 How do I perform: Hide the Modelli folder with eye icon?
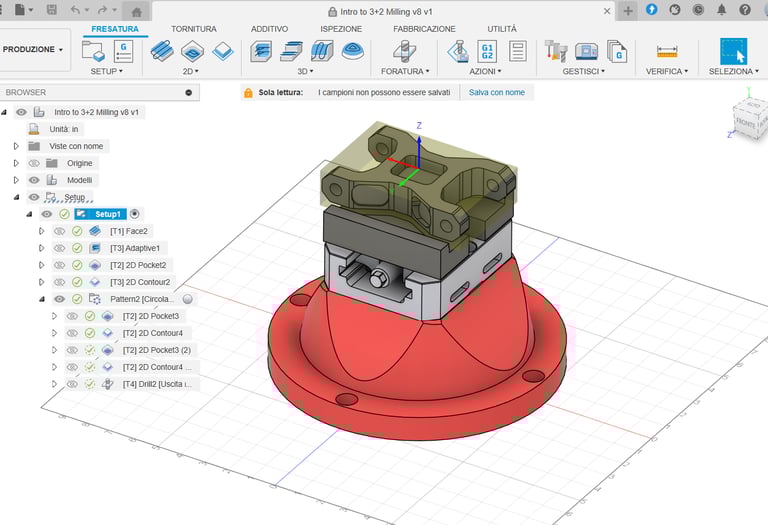[35, 180]
